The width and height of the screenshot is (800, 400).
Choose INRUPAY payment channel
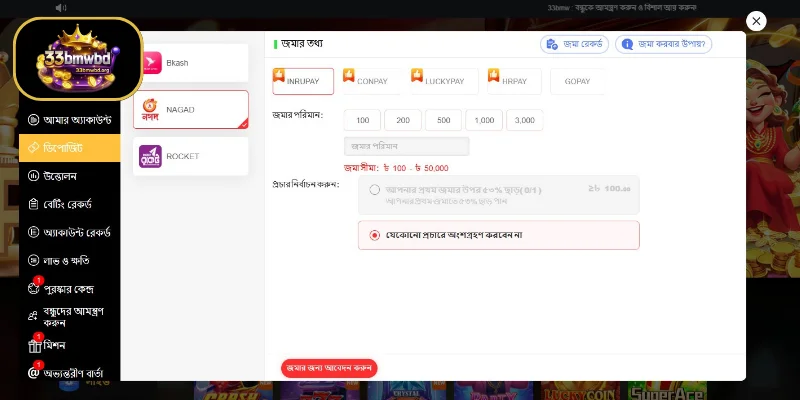coord(303,81)
